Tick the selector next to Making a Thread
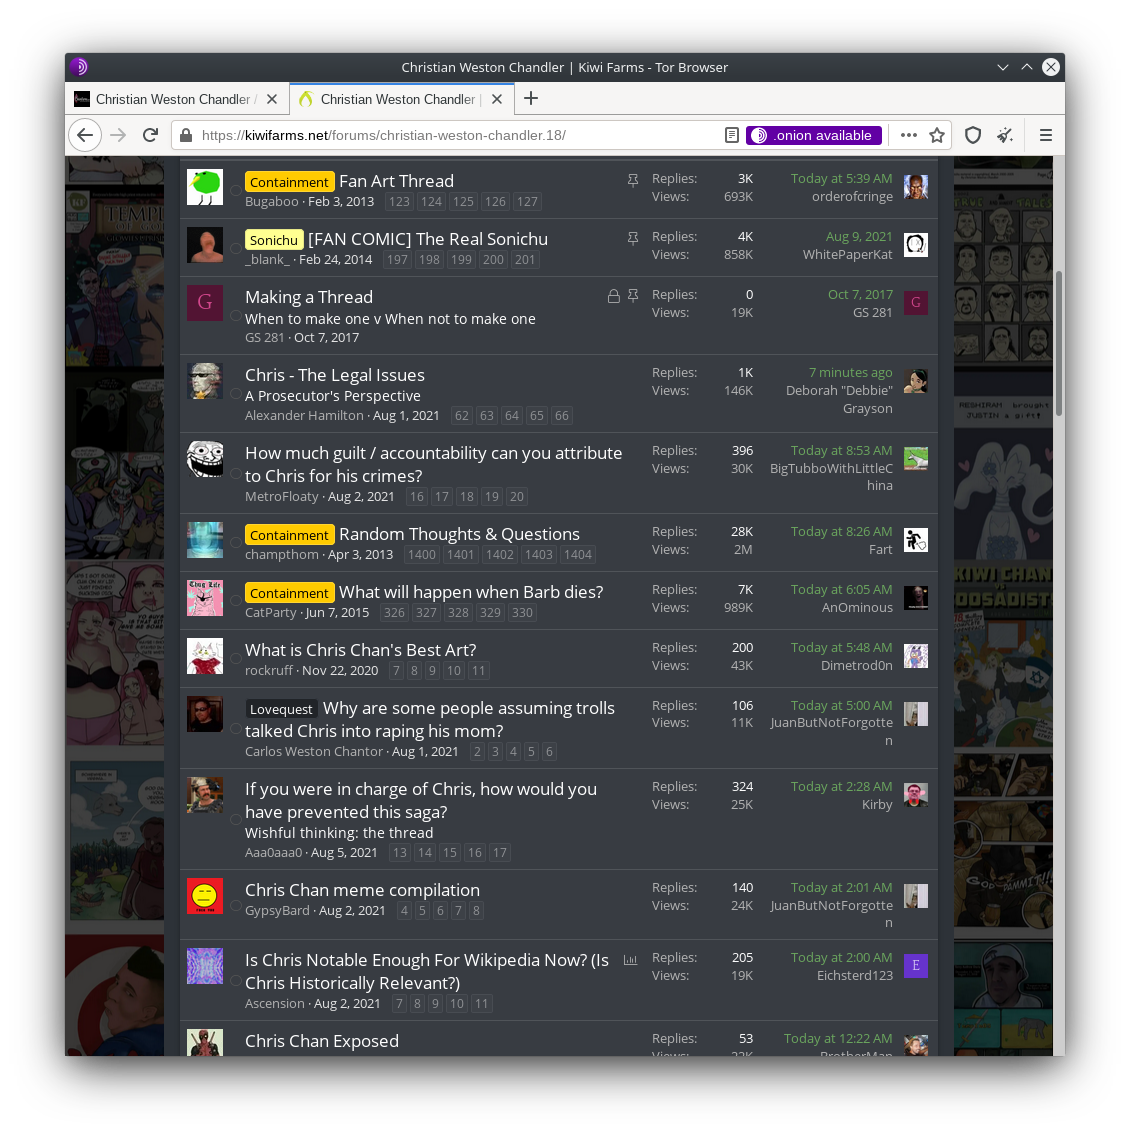Viewport: 1130px width, 1133px height. [x=236, y=316]
